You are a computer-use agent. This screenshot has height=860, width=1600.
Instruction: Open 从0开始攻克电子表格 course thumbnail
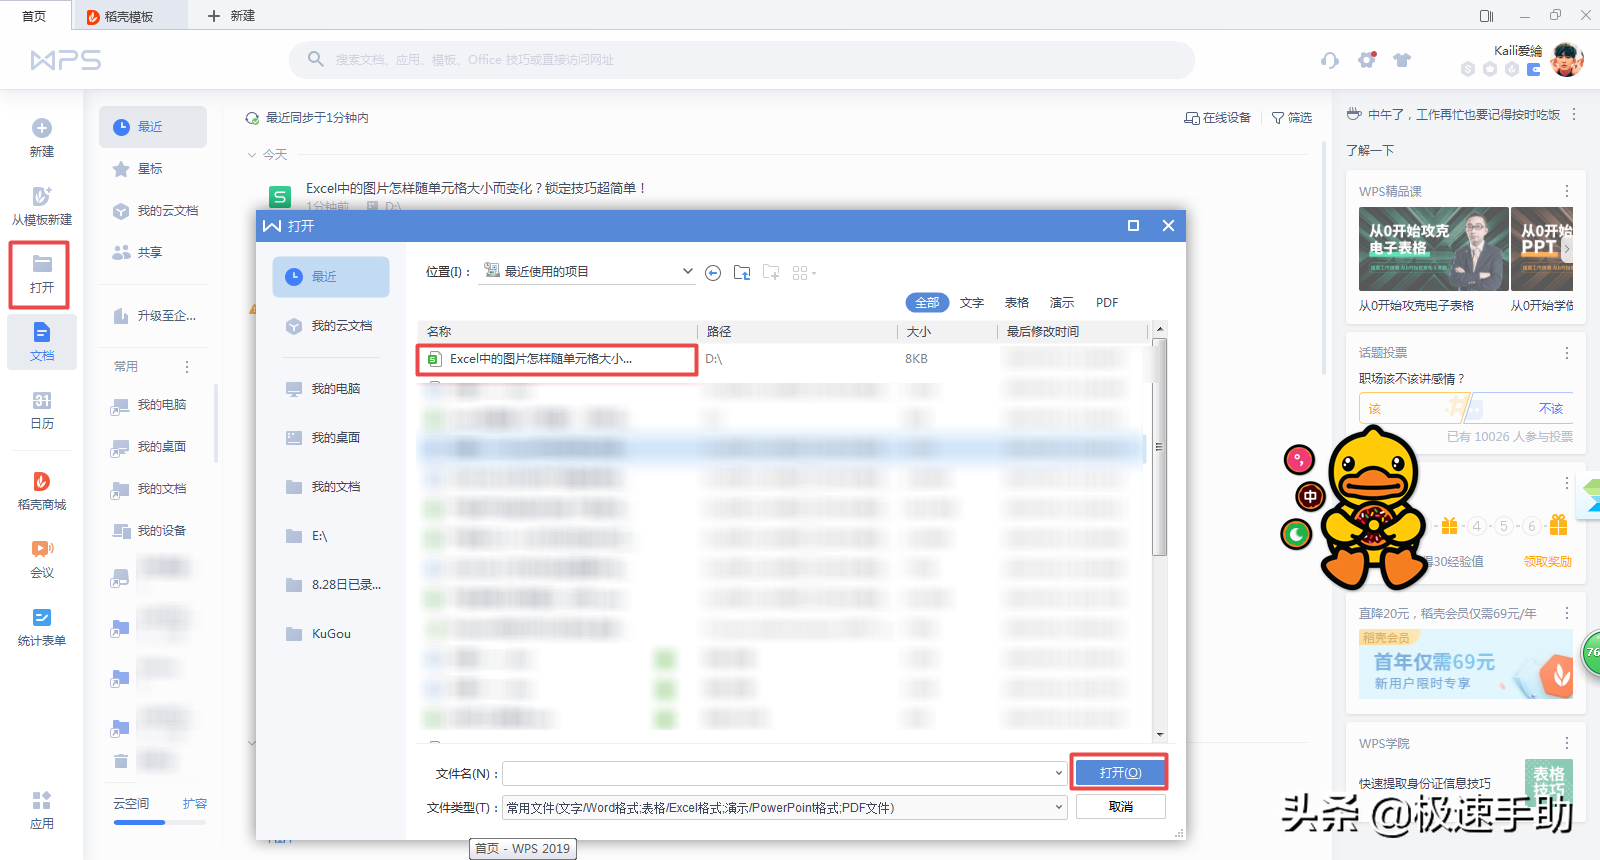click(x=1433, y=249)
